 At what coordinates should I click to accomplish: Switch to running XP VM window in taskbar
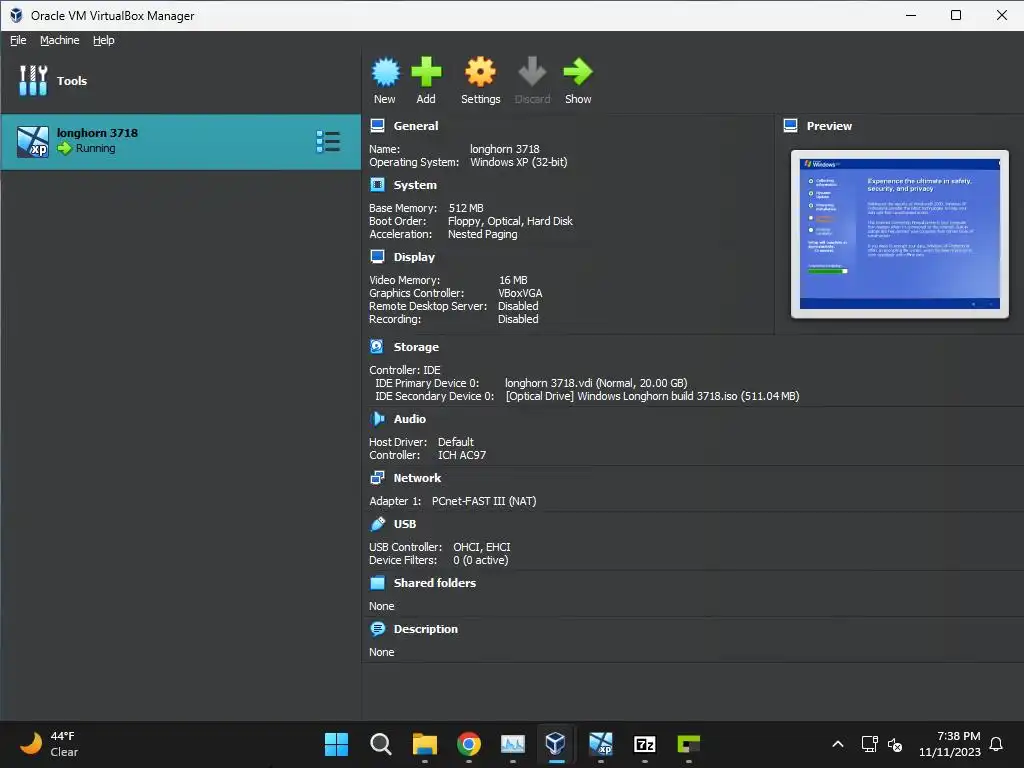tap(601, 744)
